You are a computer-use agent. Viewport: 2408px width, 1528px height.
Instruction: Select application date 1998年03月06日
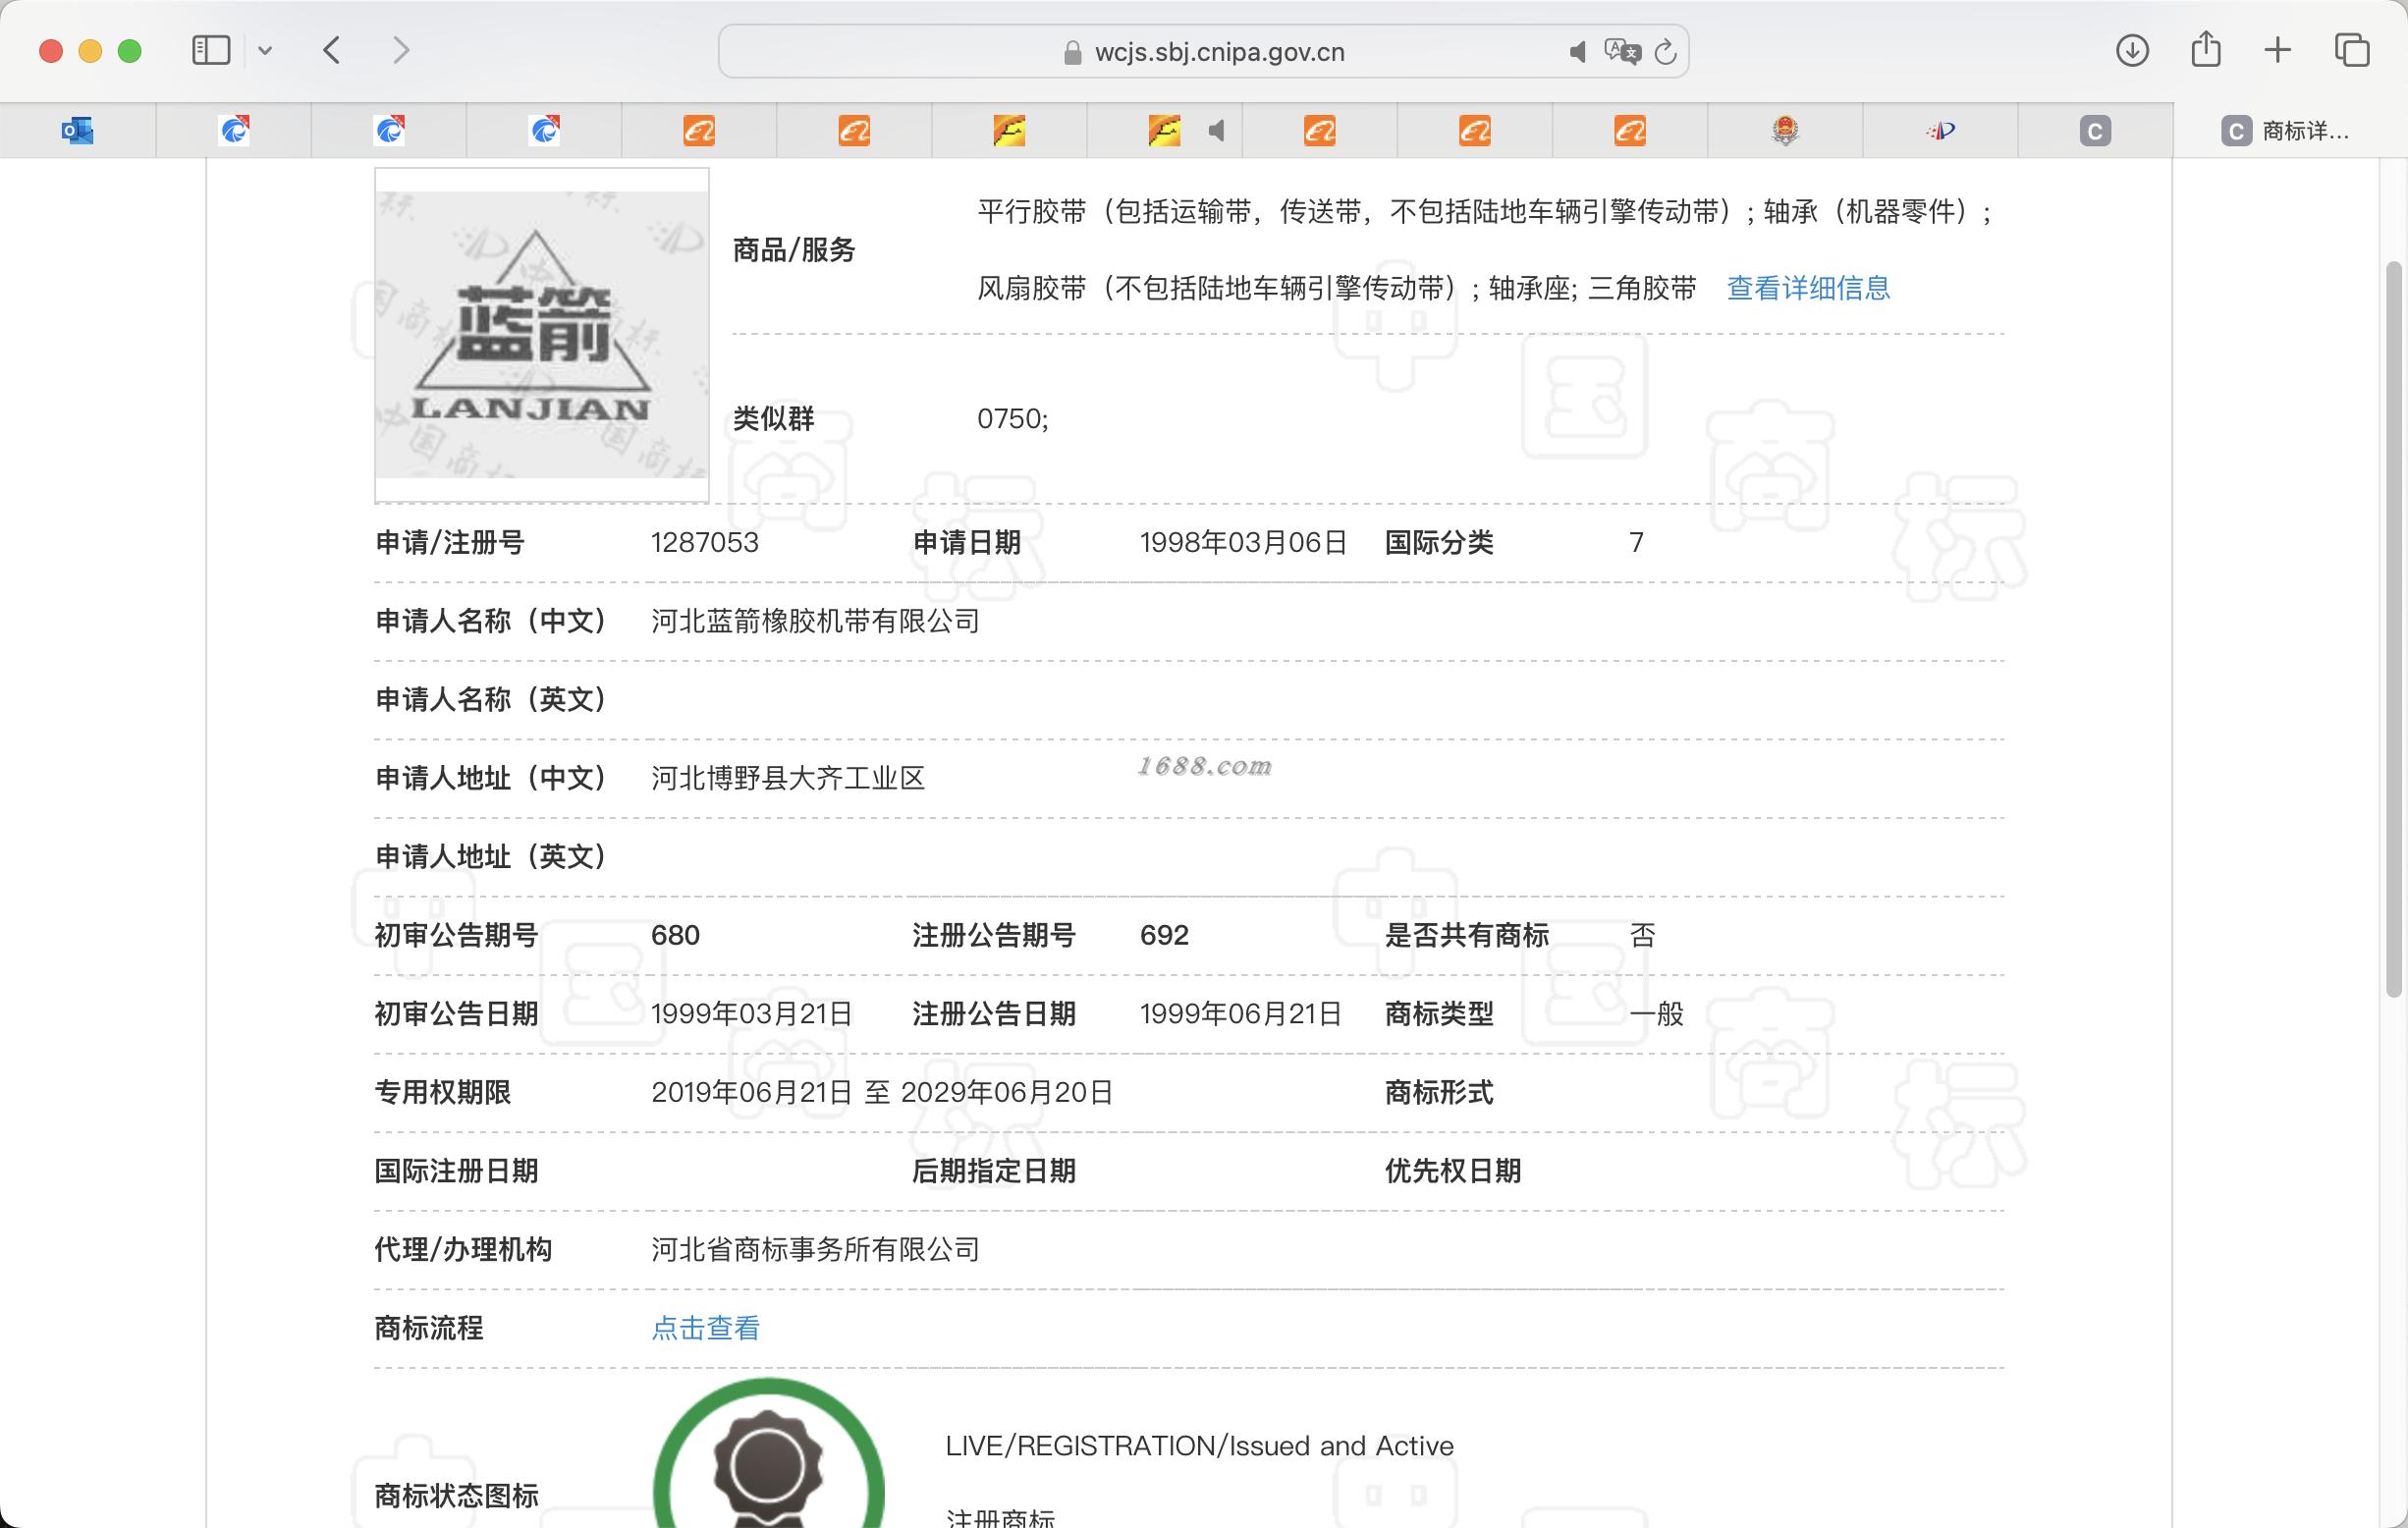click(1243, 542)
